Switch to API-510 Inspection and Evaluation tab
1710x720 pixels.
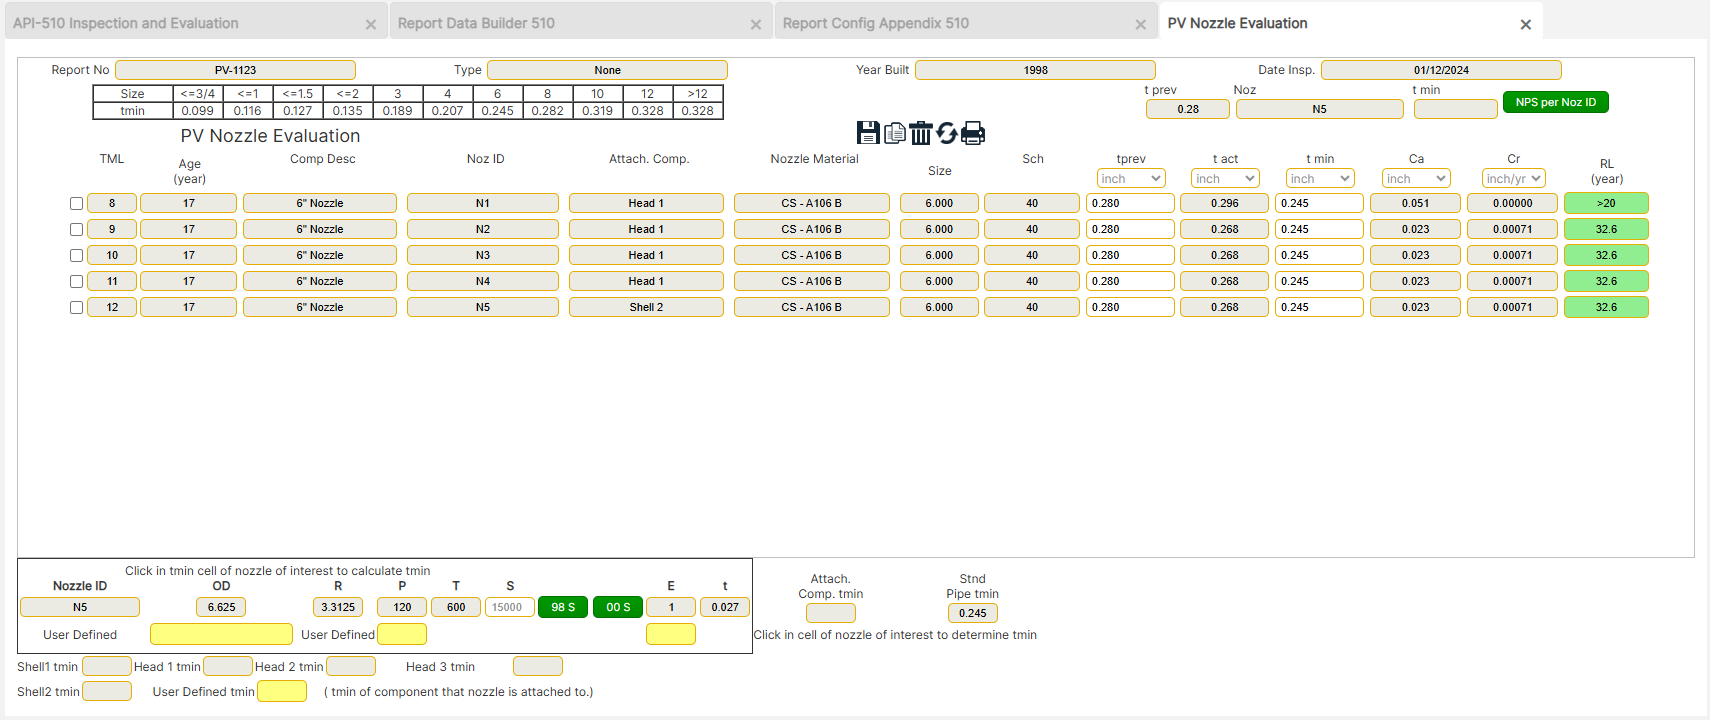(126, 23)
